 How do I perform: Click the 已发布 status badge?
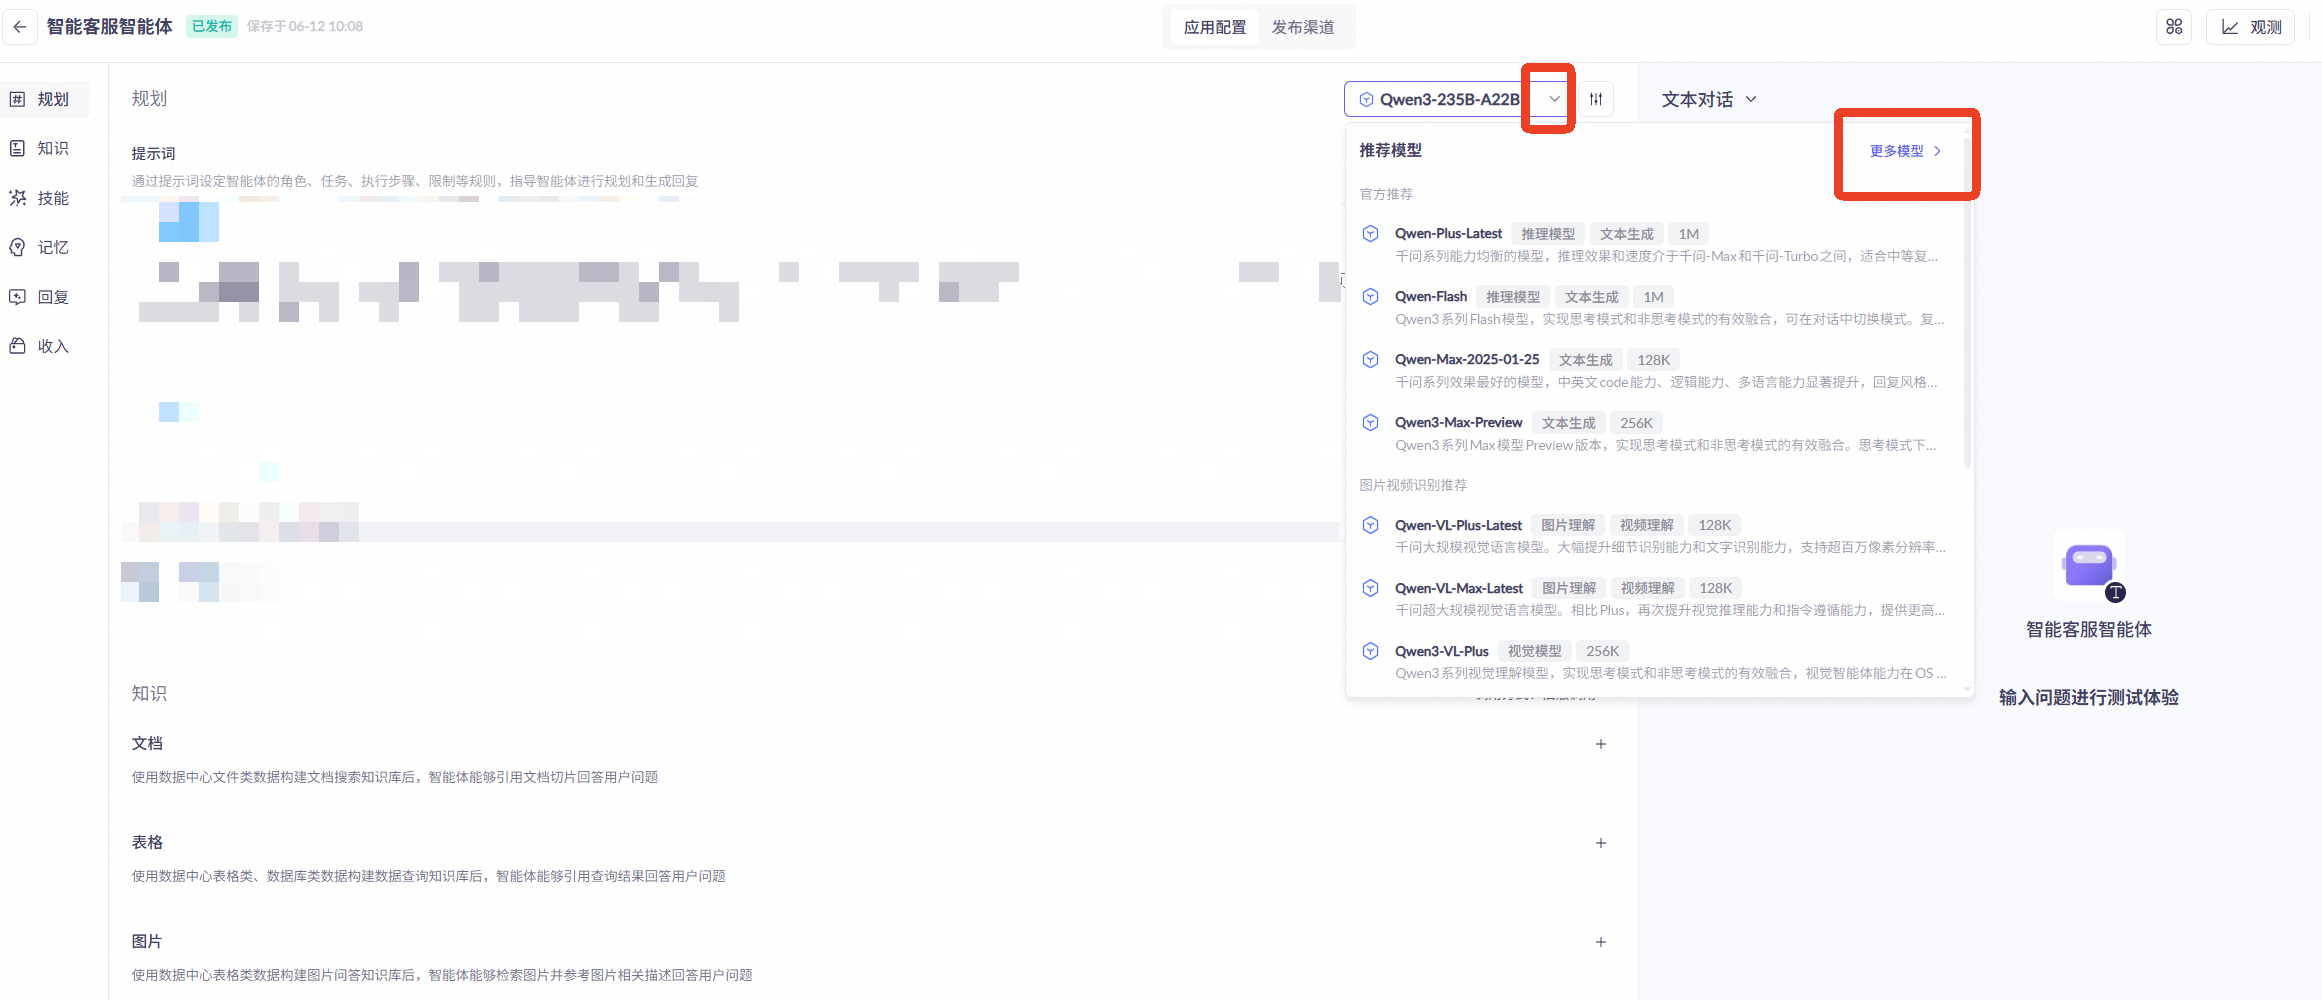[x=212, y=26]
